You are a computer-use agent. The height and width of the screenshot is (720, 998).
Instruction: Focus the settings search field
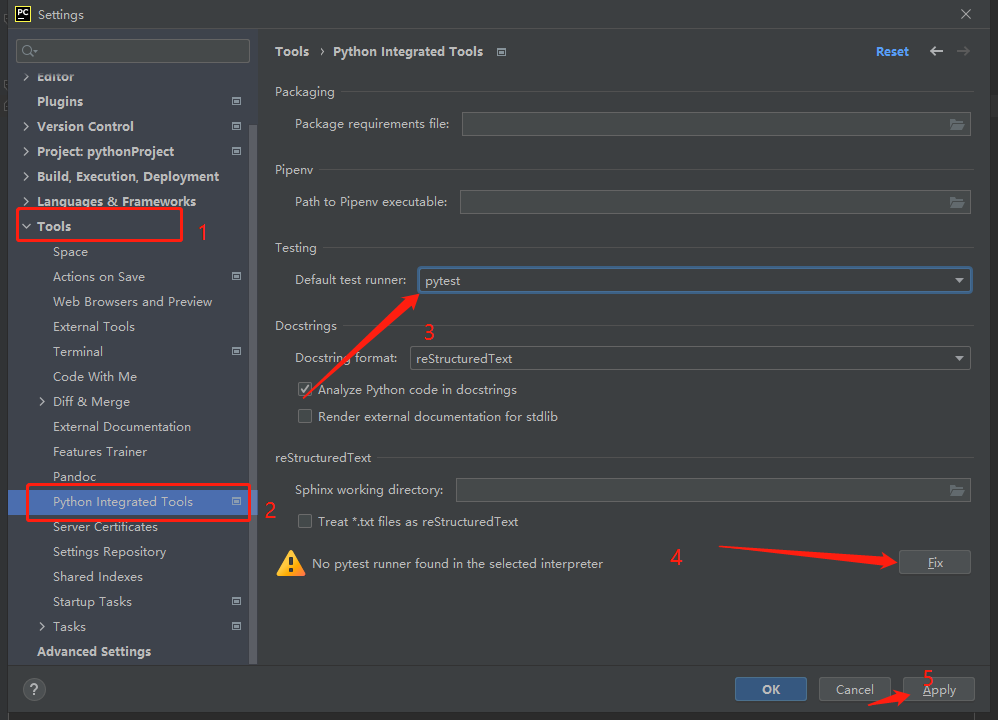[132, 51]
